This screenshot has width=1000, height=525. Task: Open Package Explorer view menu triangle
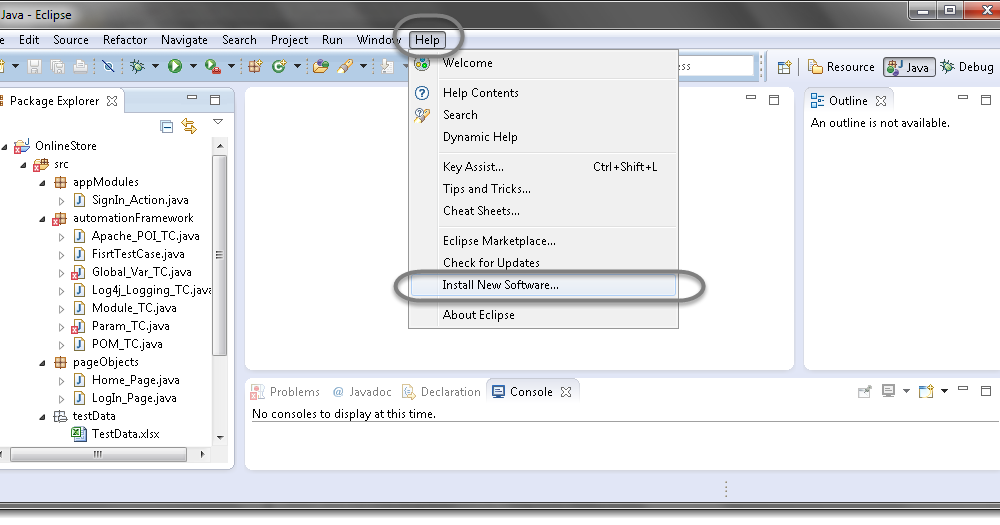pos(218,121)
